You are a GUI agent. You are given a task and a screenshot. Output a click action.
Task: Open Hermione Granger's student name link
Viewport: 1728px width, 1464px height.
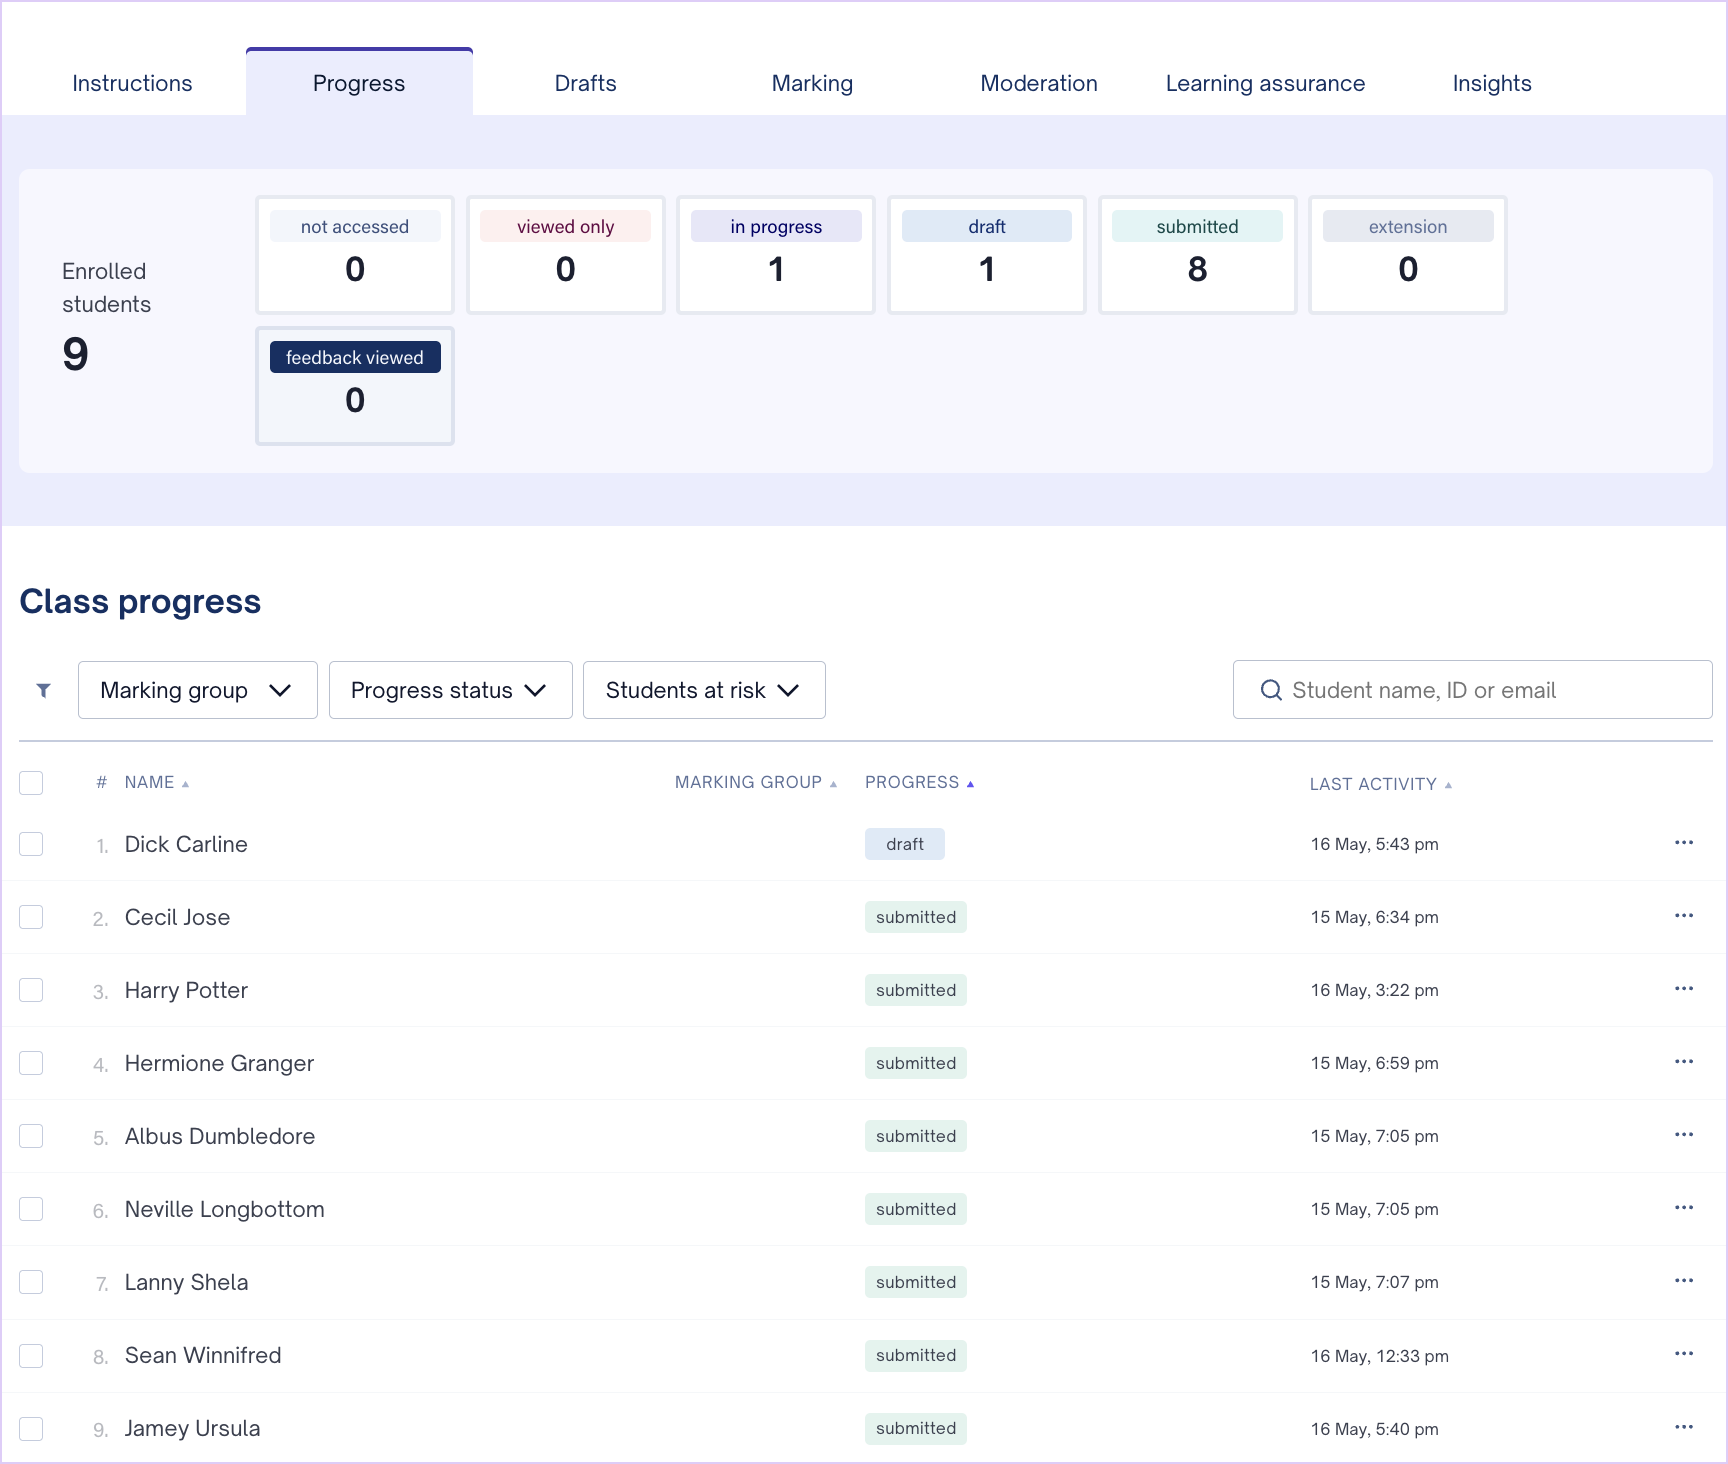tap(219, 1063)
